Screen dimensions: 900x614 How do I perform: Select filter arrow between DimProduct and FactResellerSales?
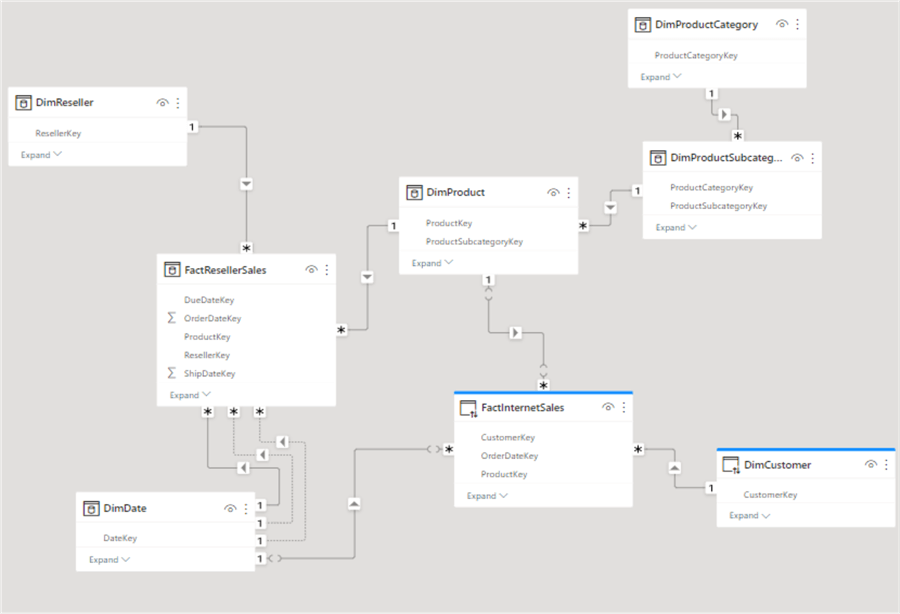(x=367, y=277)
